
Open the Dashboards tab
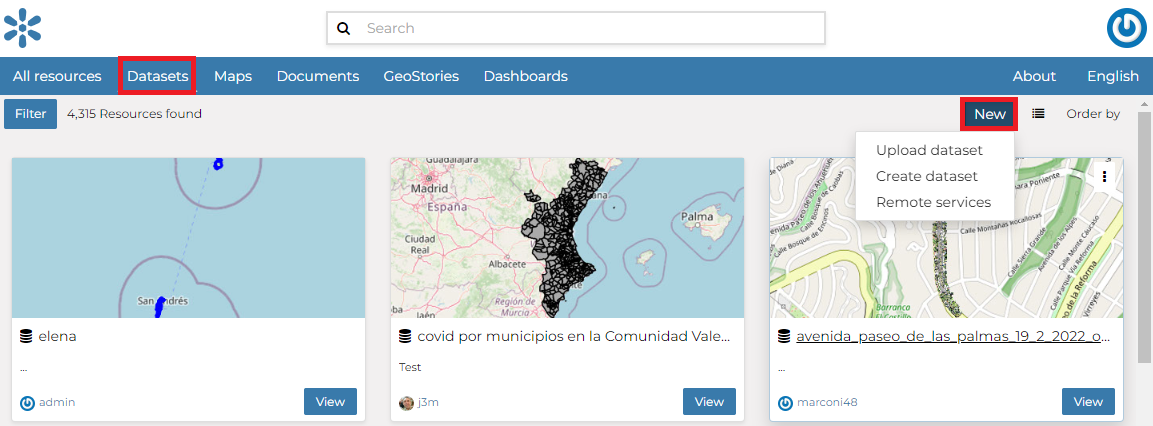(x=526, y=77)
